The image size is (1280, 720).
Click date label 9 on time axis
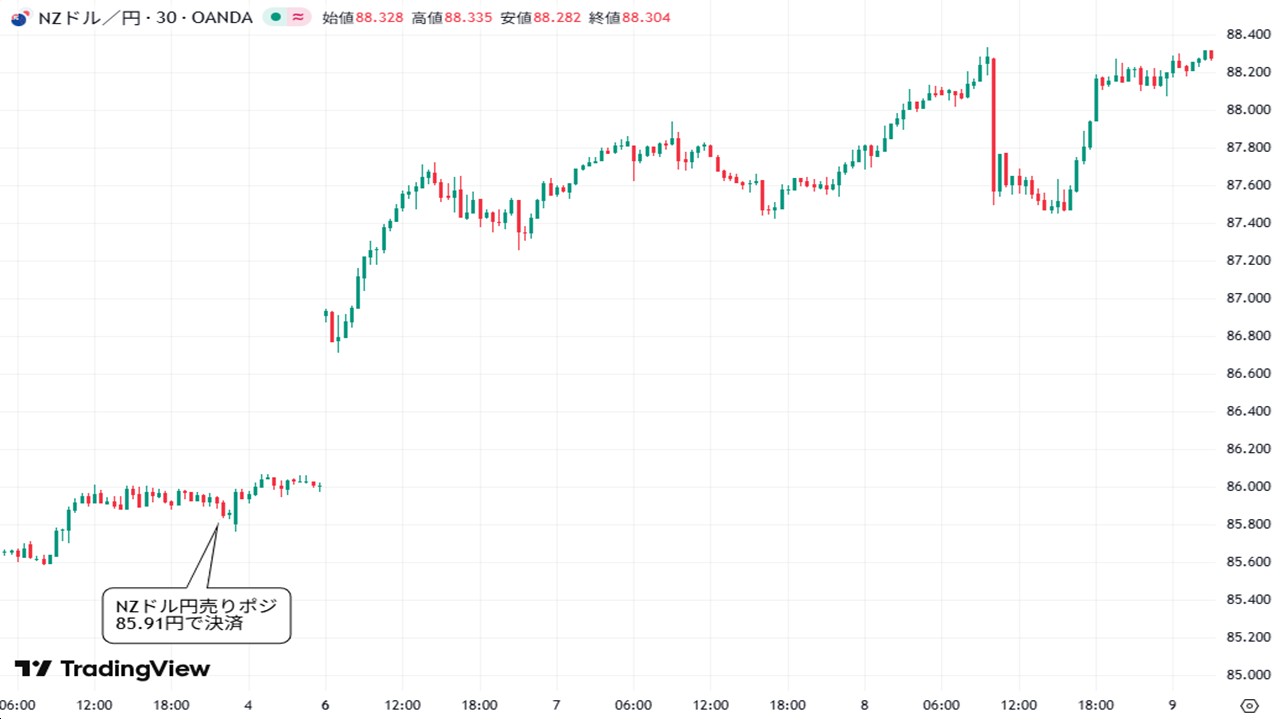coord(1172,705)
